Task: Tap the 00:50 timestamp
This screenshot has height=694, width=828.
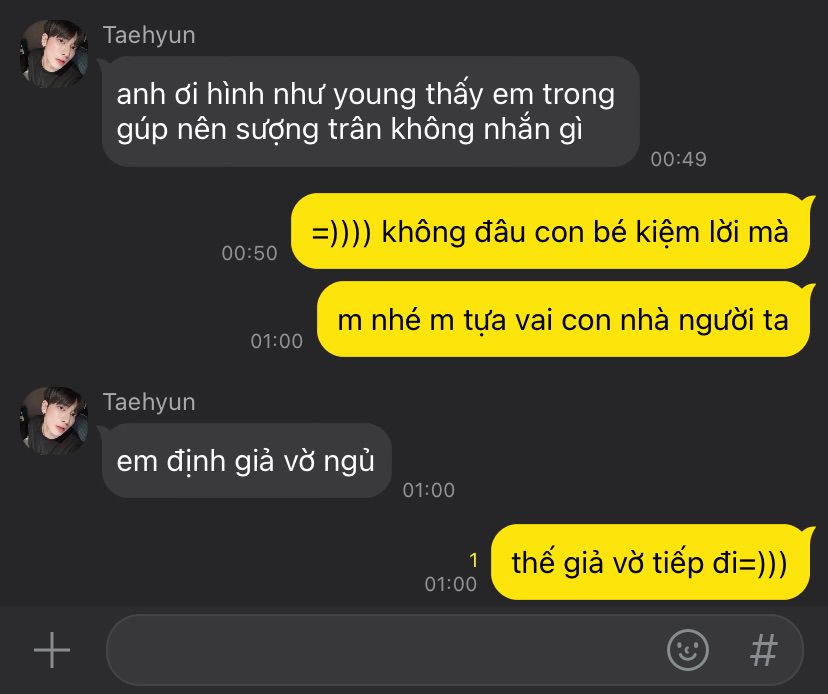Action: [249, 253]
